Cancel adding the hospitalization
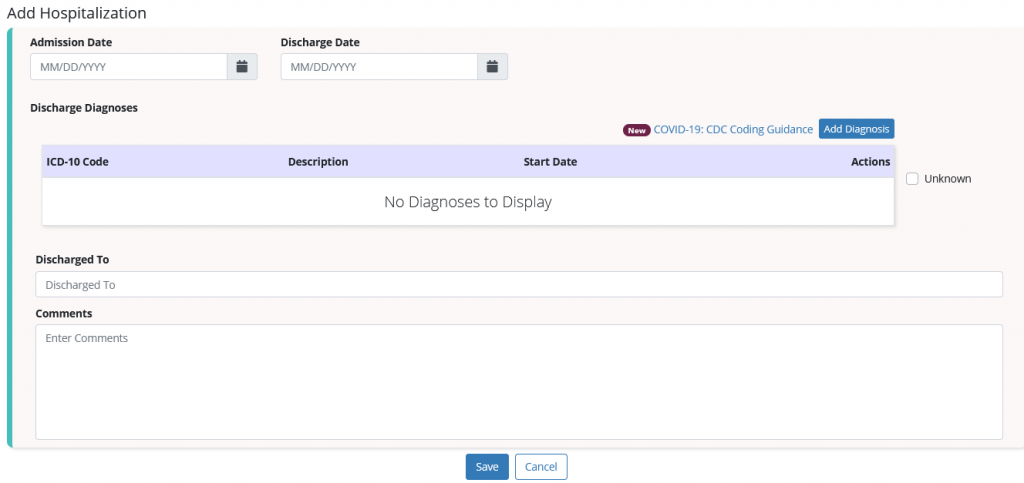 (541, 467)
